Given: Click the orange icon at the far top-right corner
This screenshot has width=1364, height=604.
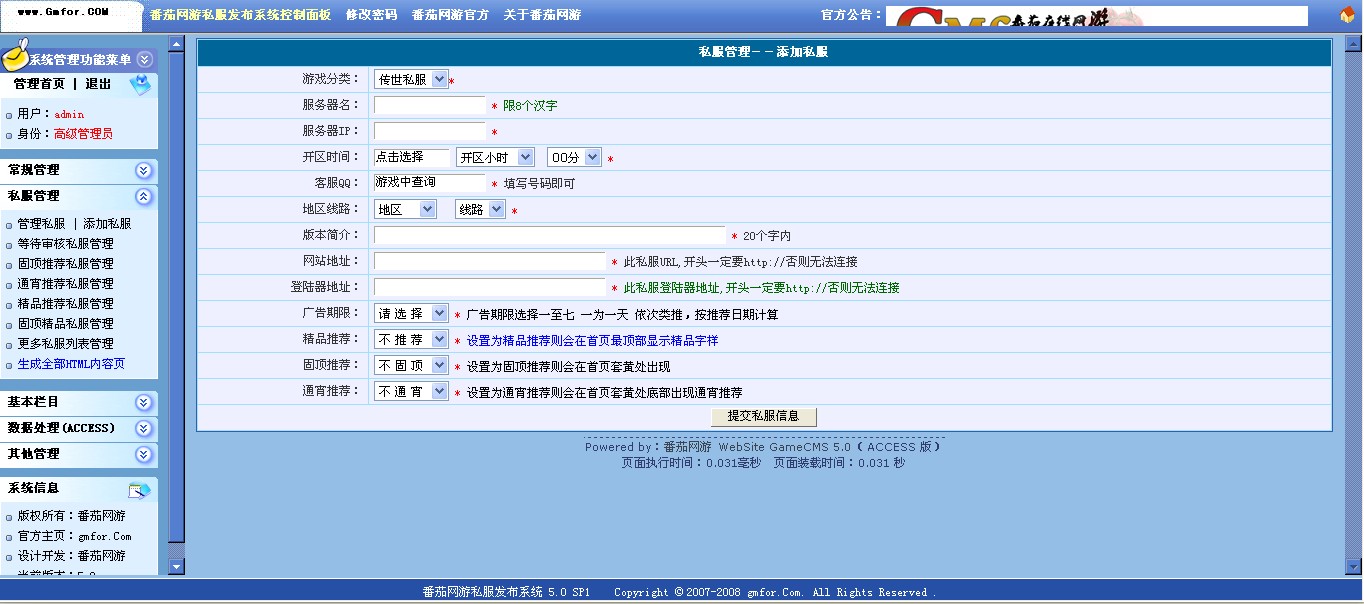Looking at the screenshot, I should coord(1348,14).
